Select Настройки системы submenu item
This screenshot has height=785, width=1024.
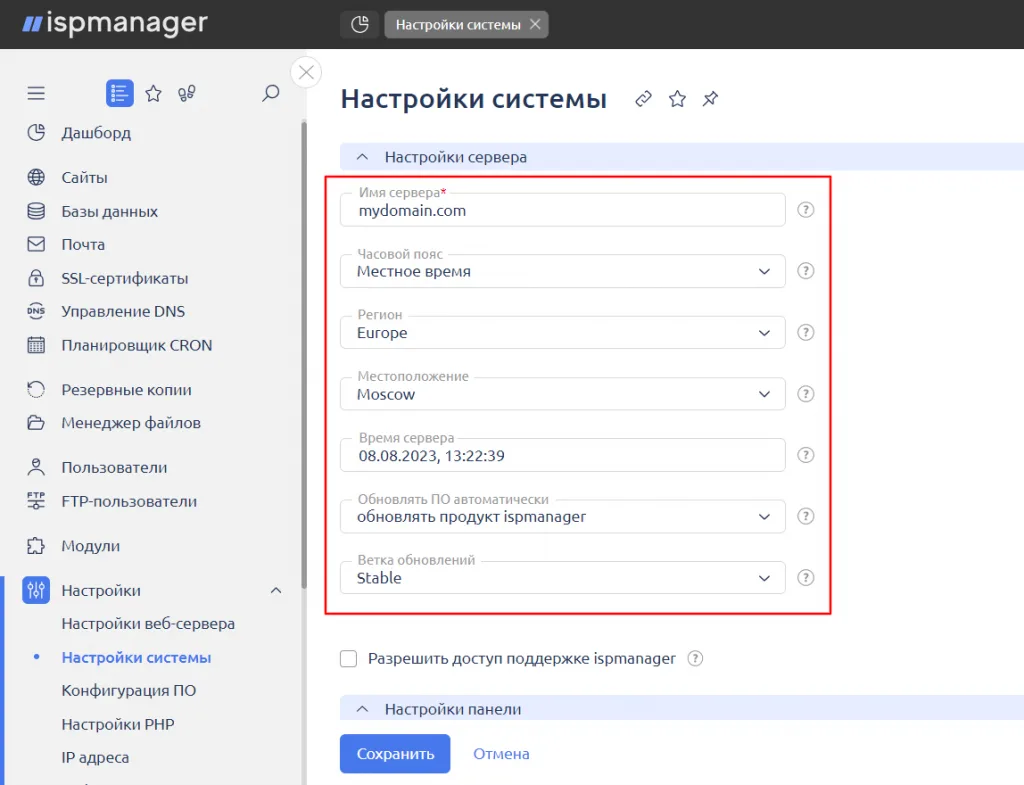point(136,658)
